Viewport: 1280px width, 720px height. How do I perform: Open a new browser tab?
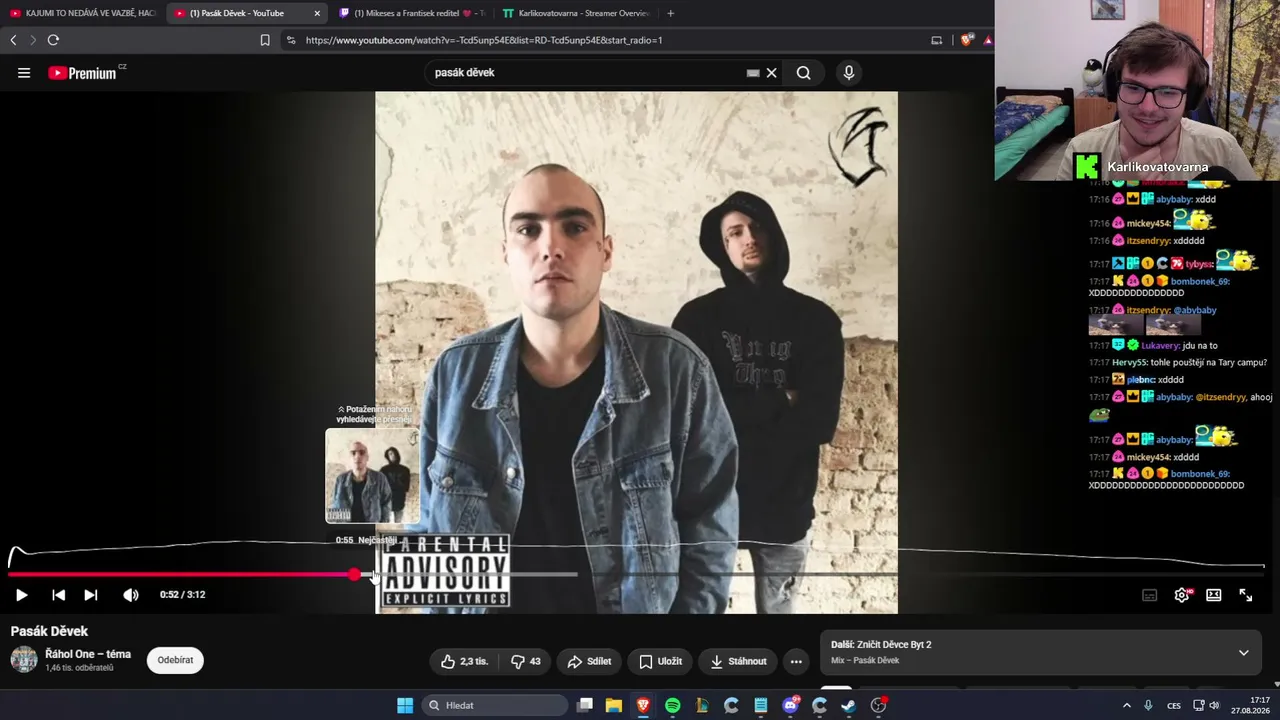tap(670, 13)
